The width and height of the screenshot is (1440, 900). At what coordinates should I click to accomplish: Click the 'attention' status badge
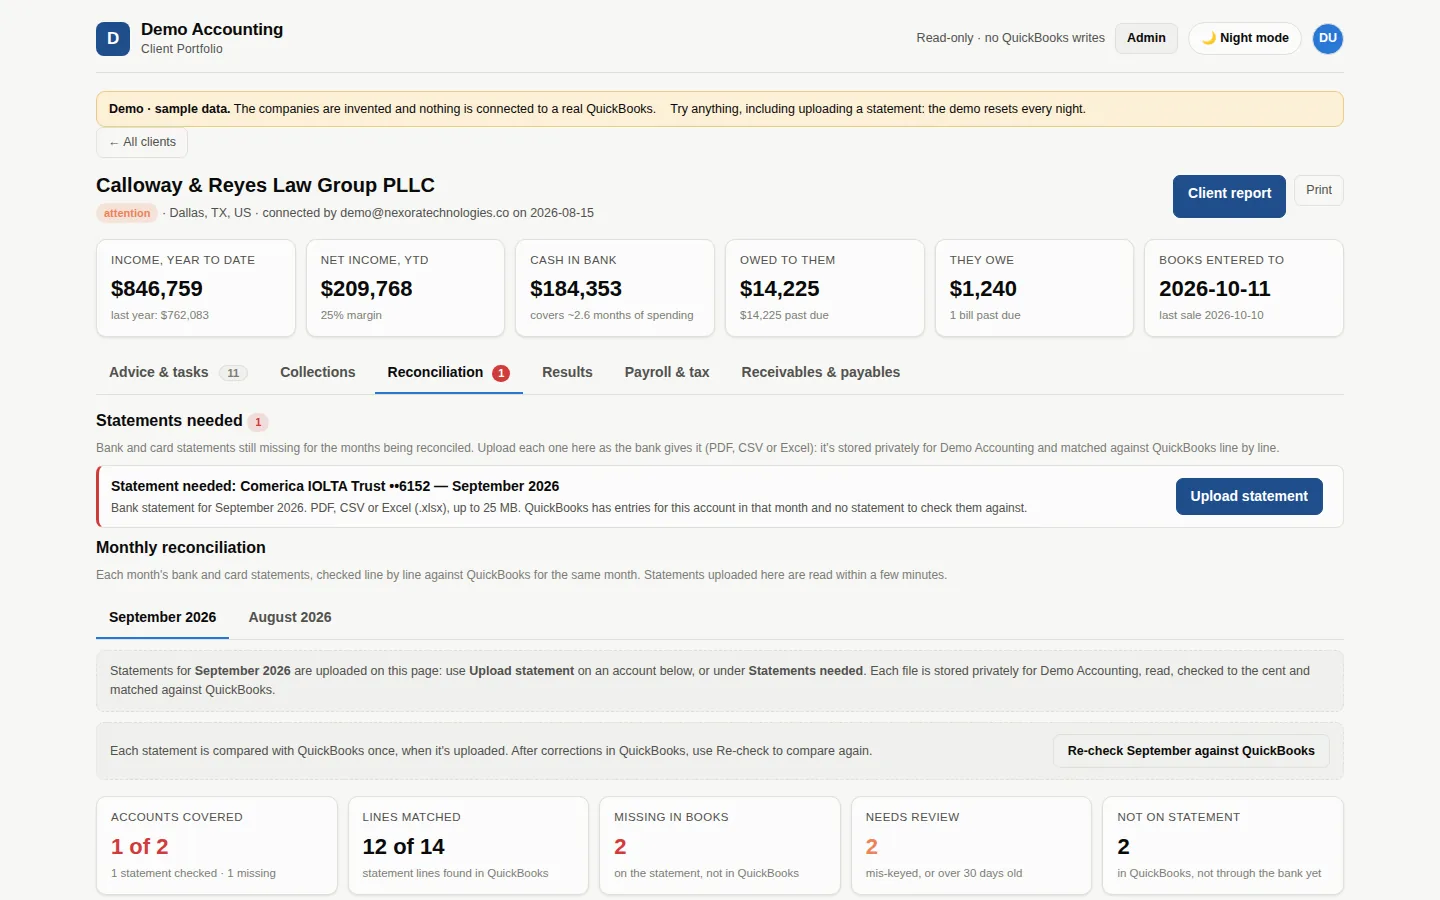[x=127, y=213]
